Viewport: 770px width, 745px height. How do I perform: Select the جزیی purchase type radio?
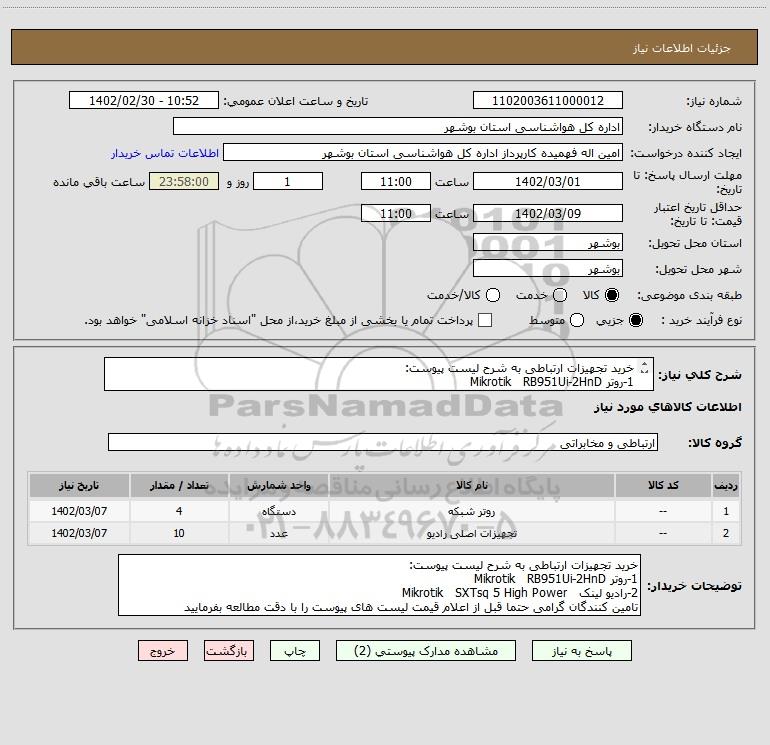[x=635, y=320]
